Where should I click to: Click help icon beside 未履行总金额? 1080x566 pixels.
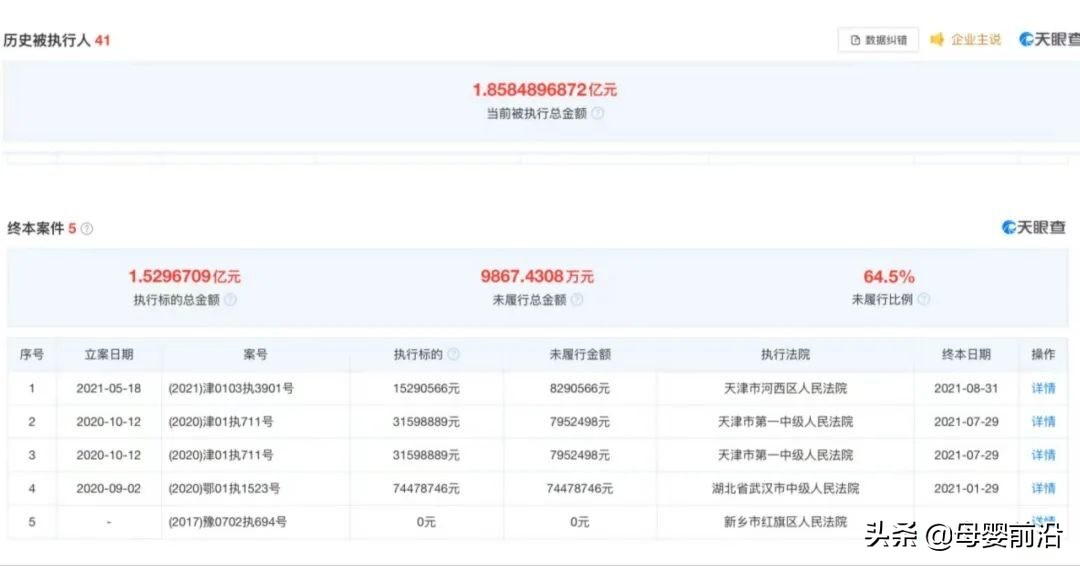click(577, 300)
